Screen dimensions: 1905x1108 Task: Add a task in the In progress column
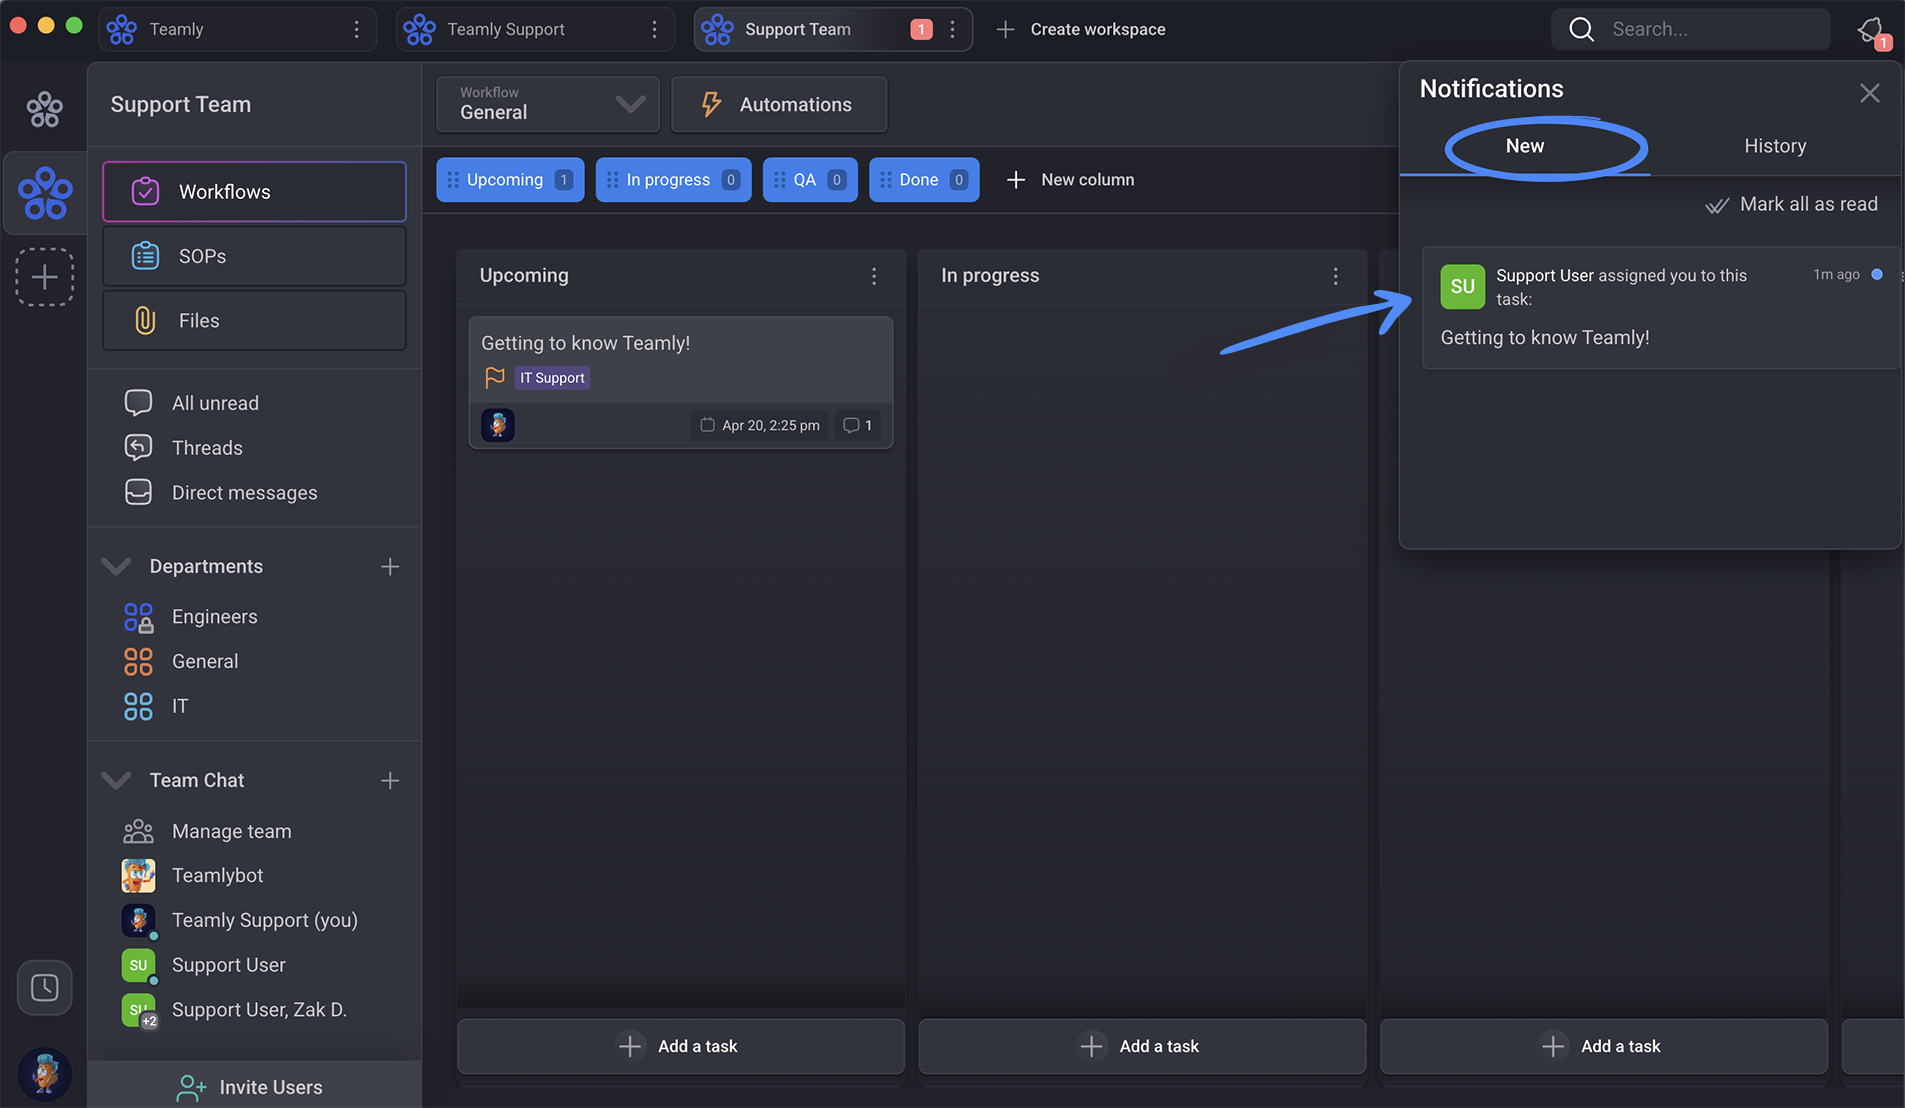[1142, 1046]
